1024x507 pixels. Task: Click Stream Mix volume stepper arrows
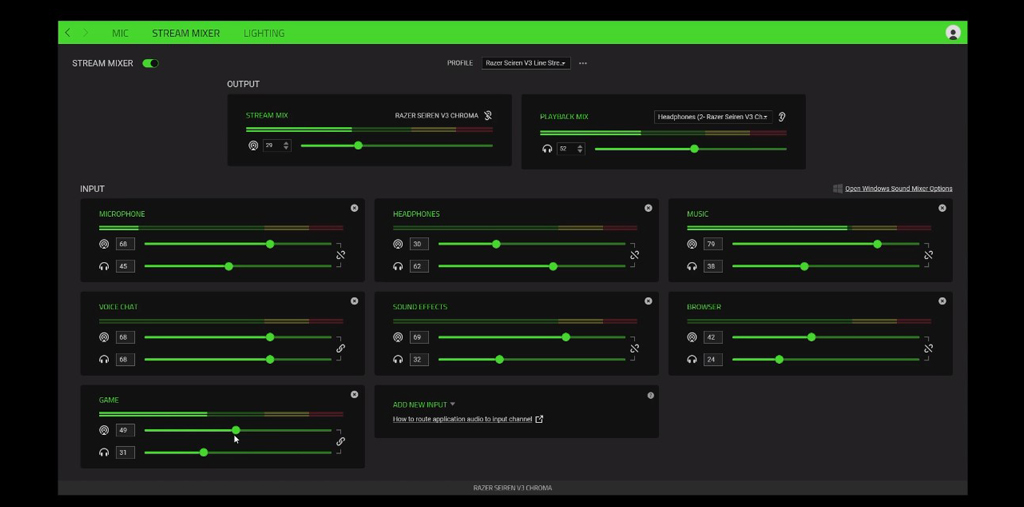[x=286, y=146]
